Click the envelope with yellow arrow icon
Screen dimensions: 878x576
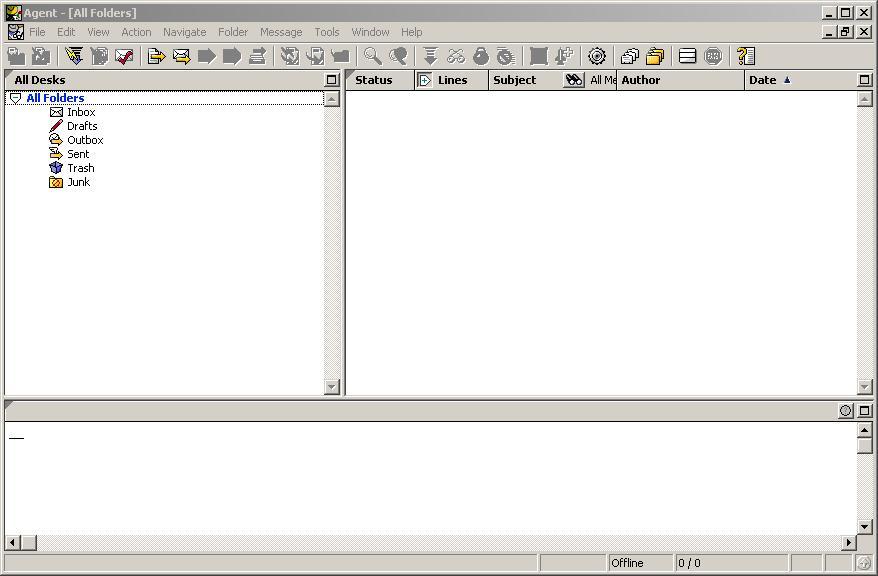(181, 56)
